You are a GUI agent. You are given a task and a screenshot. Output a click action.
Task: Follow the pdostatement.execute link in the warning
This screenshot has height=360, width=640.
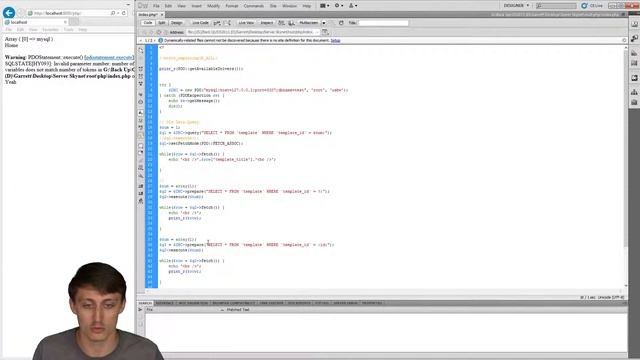tap(109, 58)
